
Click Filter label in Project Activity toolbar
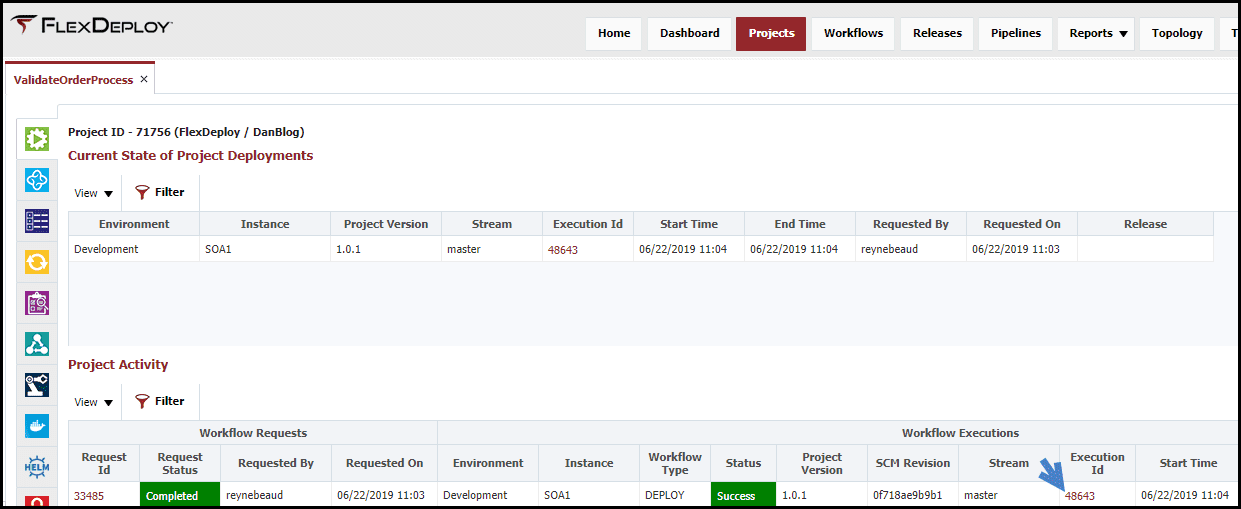(169, 401)
